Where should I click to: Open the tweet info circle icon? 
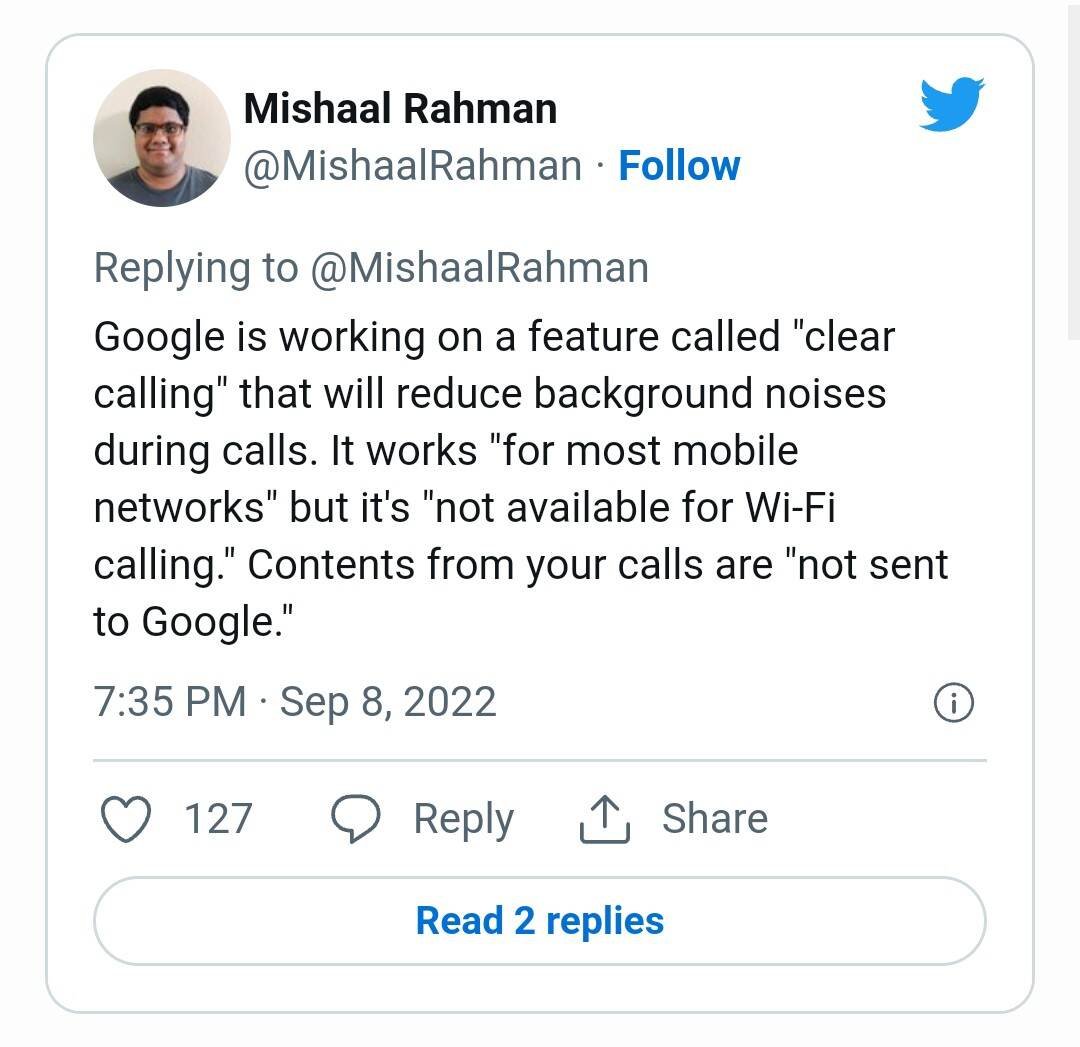(x=954, y=702)
